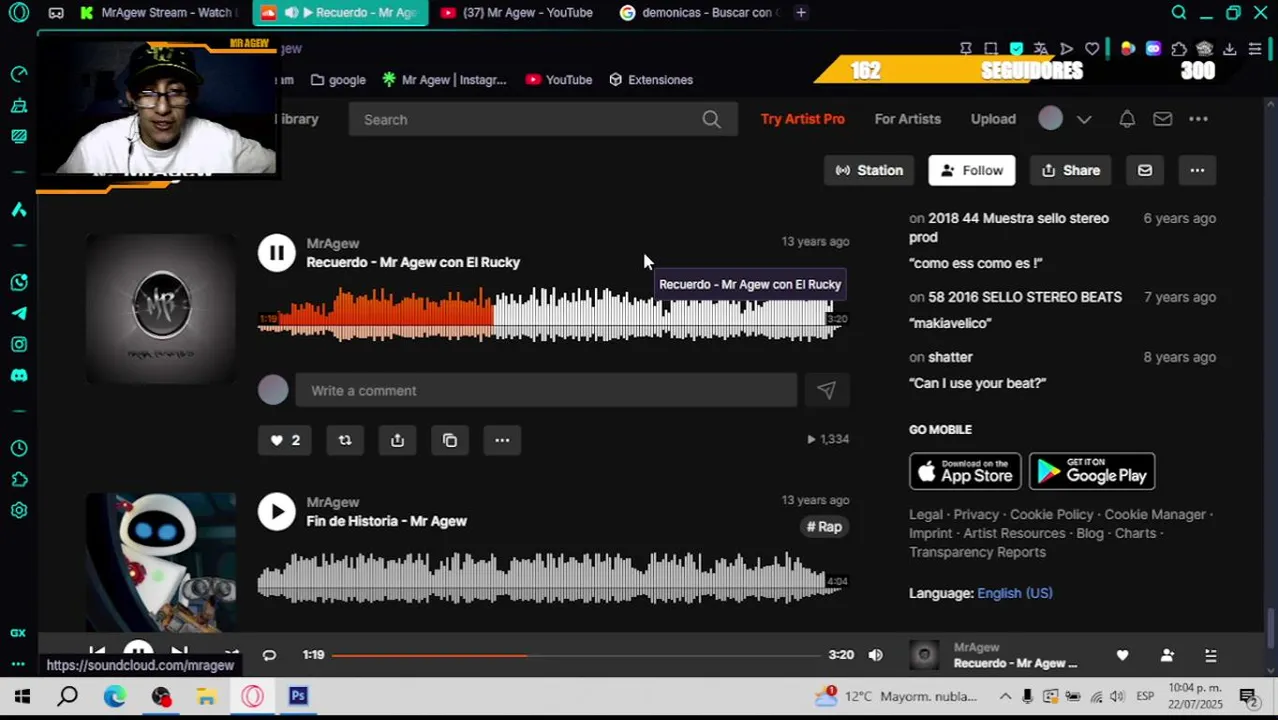Open the google bookmarks folder
Viewport: 1278px width, 720px height.
coord(338,80)
